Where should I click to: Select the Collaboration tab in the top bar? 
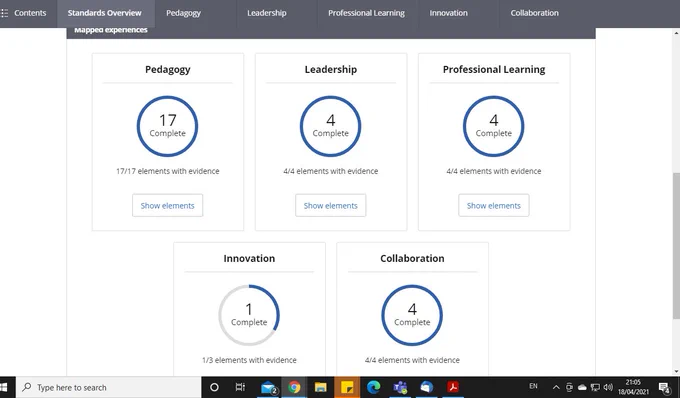pos(534,13)
